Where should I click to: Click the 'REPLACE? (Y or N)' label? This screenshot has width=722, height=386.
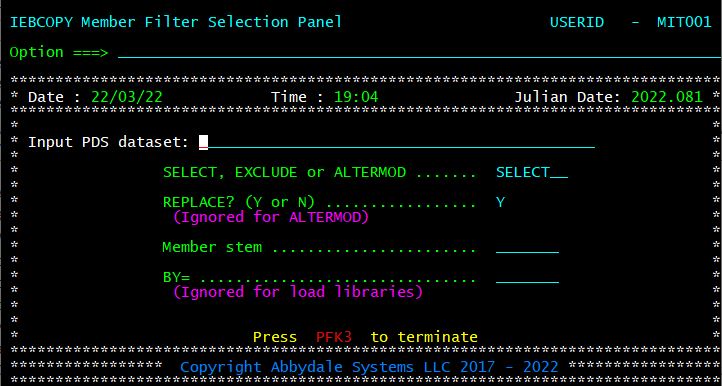[239, 202]
